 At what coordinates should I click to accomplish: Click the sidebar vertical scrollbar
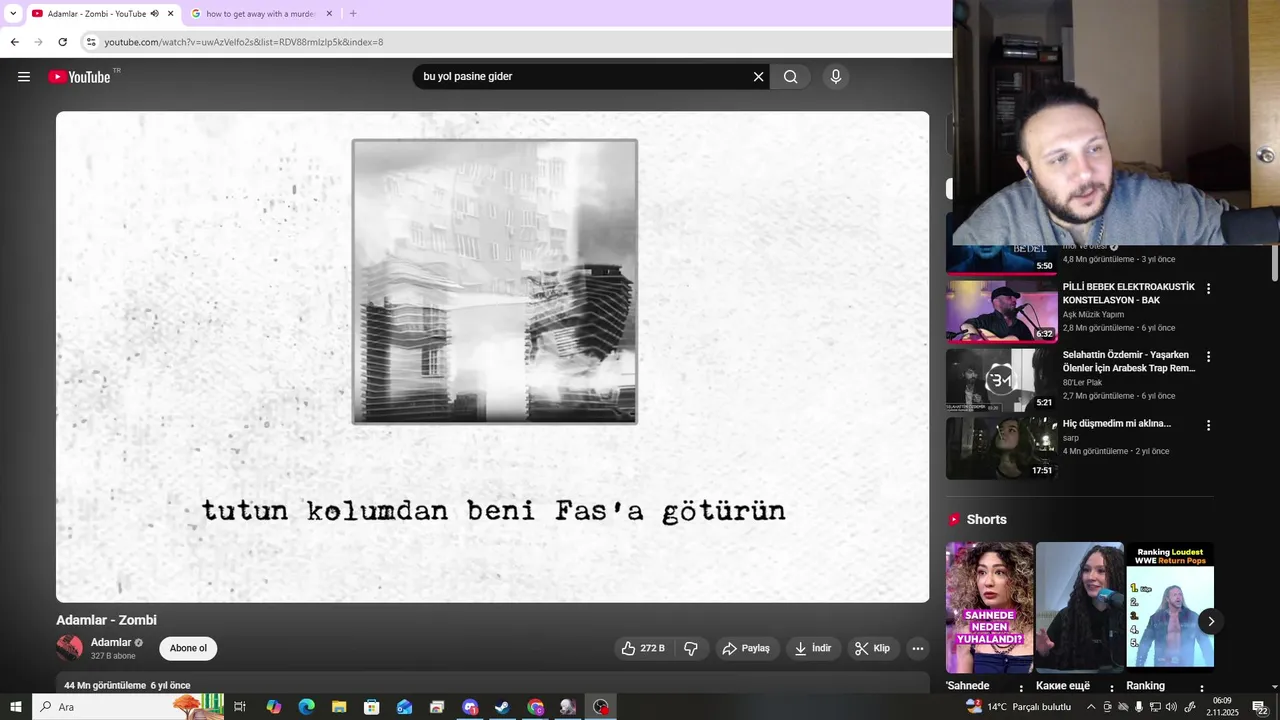tap(1274, 263)
